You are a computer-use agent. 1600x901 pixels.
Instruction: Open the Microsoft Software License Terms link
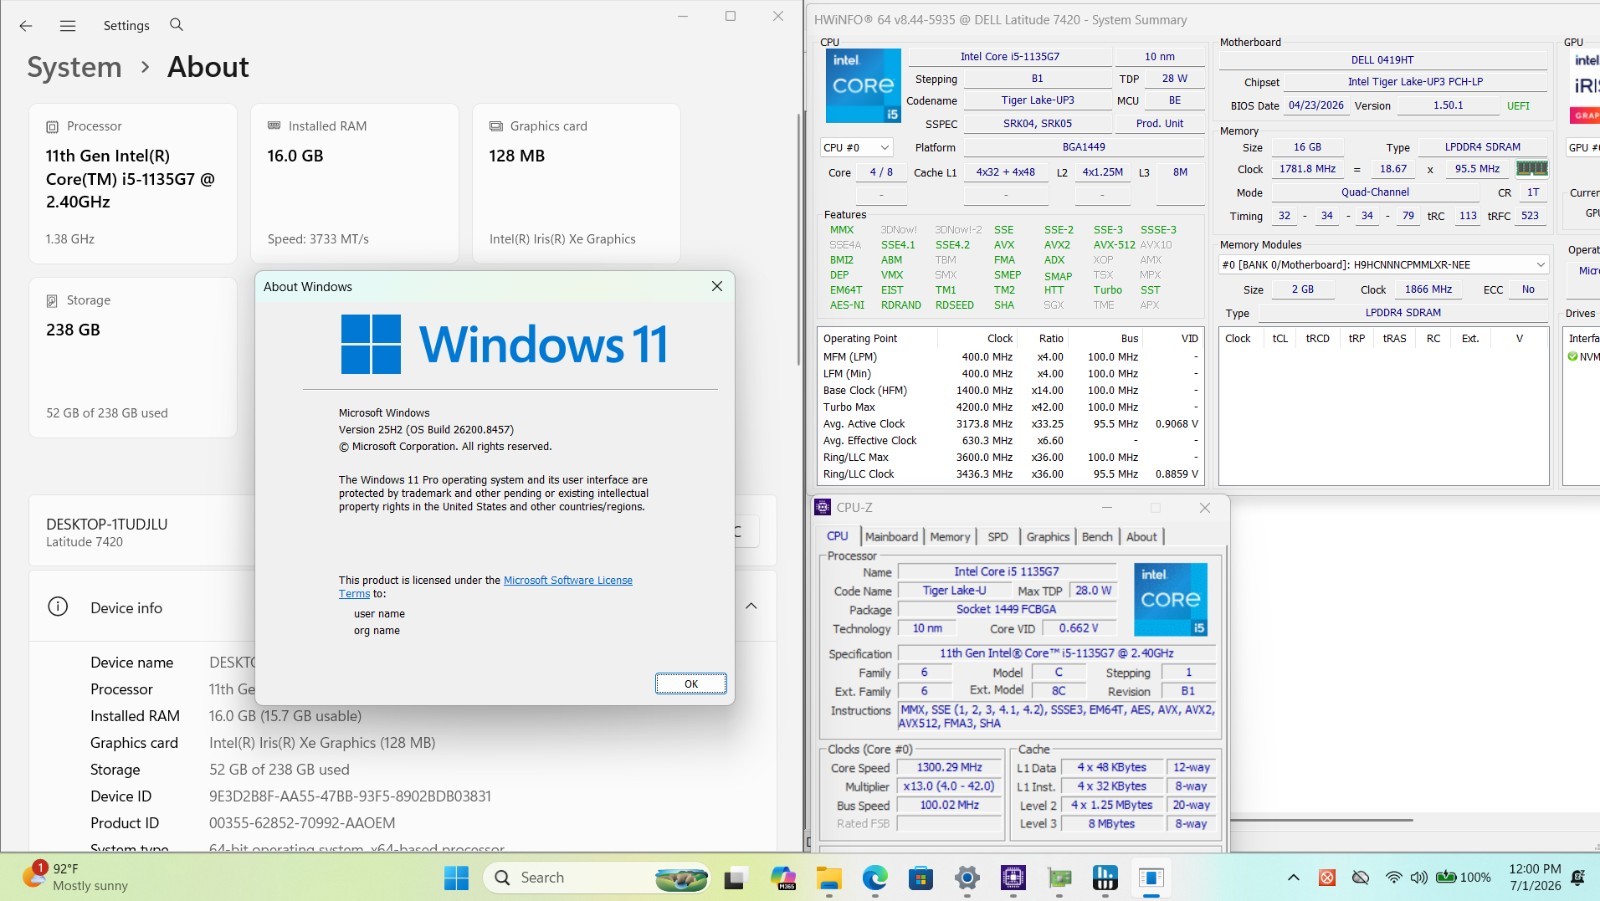[x=485, y=587]
